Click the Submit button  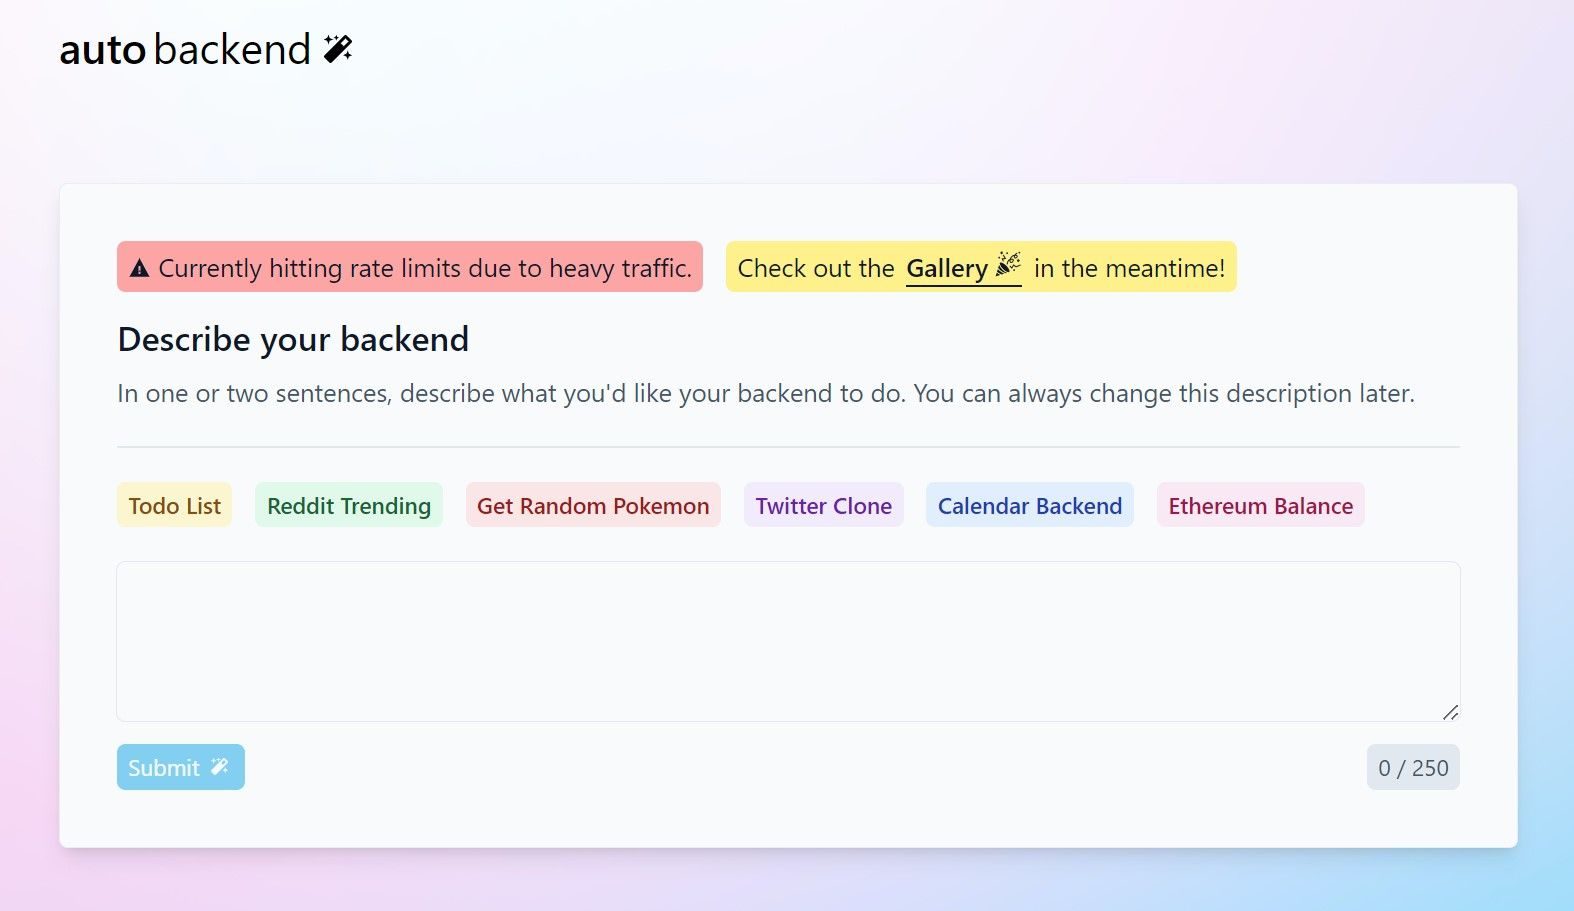[181, 767]
